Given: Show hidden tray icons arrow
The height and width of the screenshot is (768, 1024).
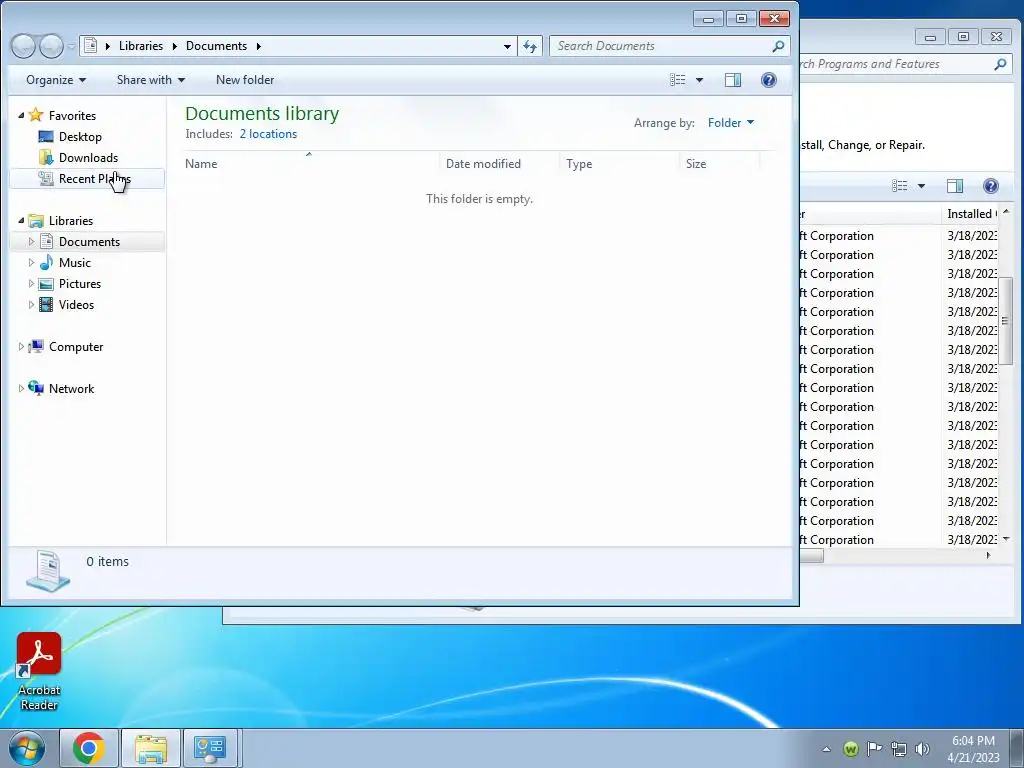Looking at the screenshot, I should coord(826,749).
